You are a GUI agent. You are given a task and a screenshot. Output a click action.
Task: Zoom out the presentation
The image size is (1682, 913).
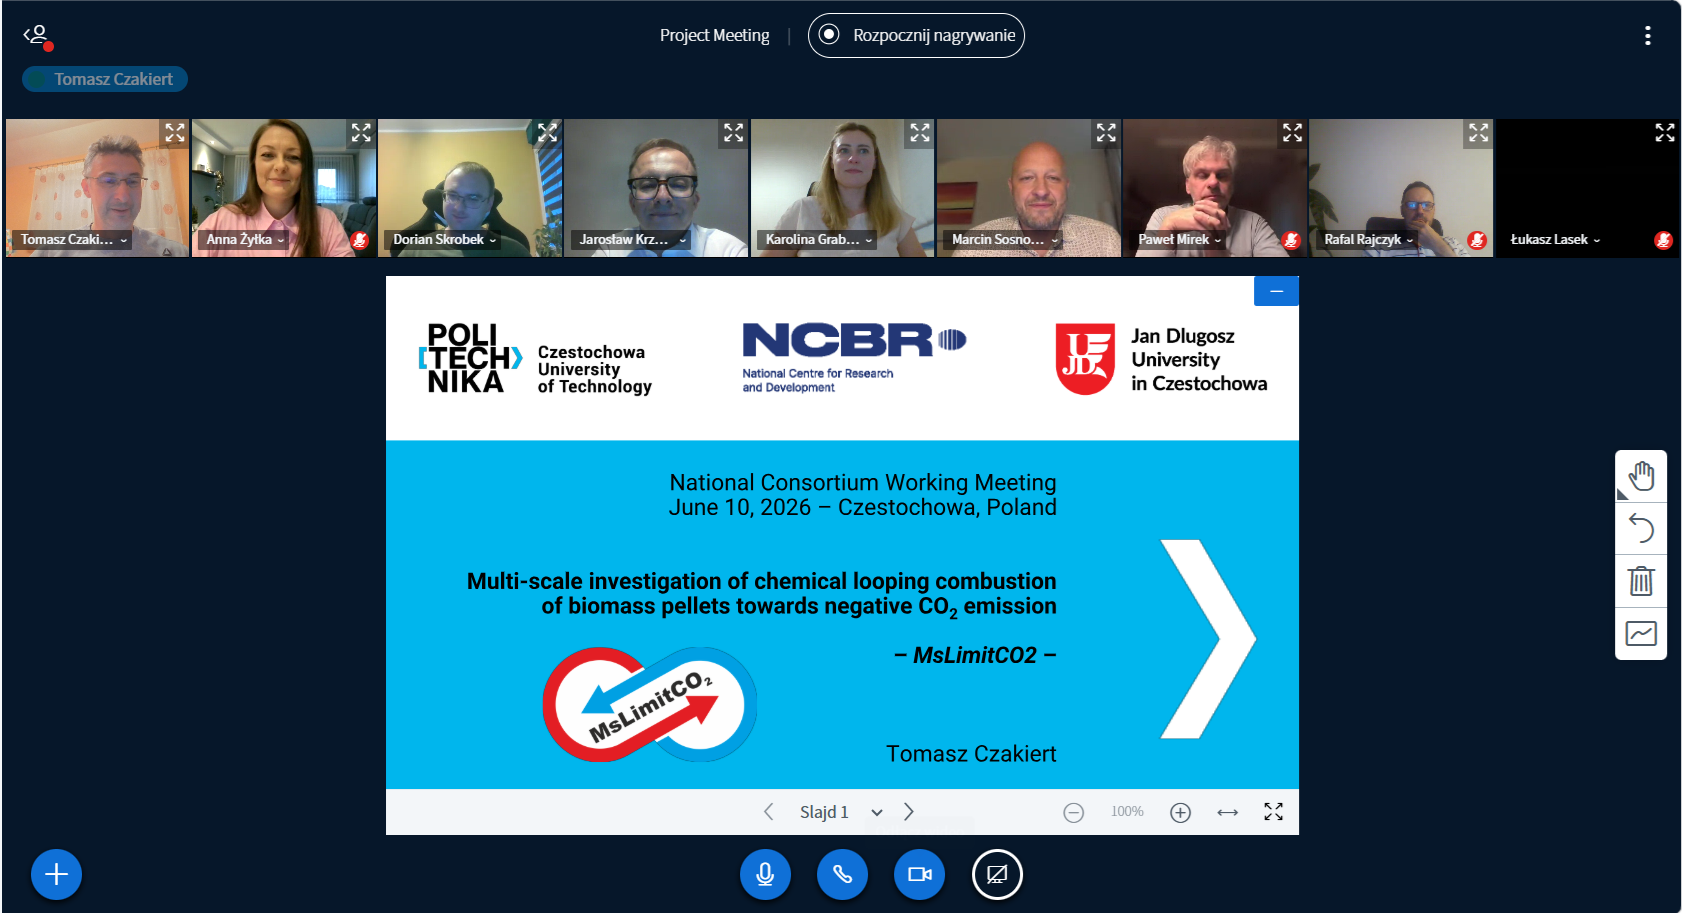tap(1073, 813)
